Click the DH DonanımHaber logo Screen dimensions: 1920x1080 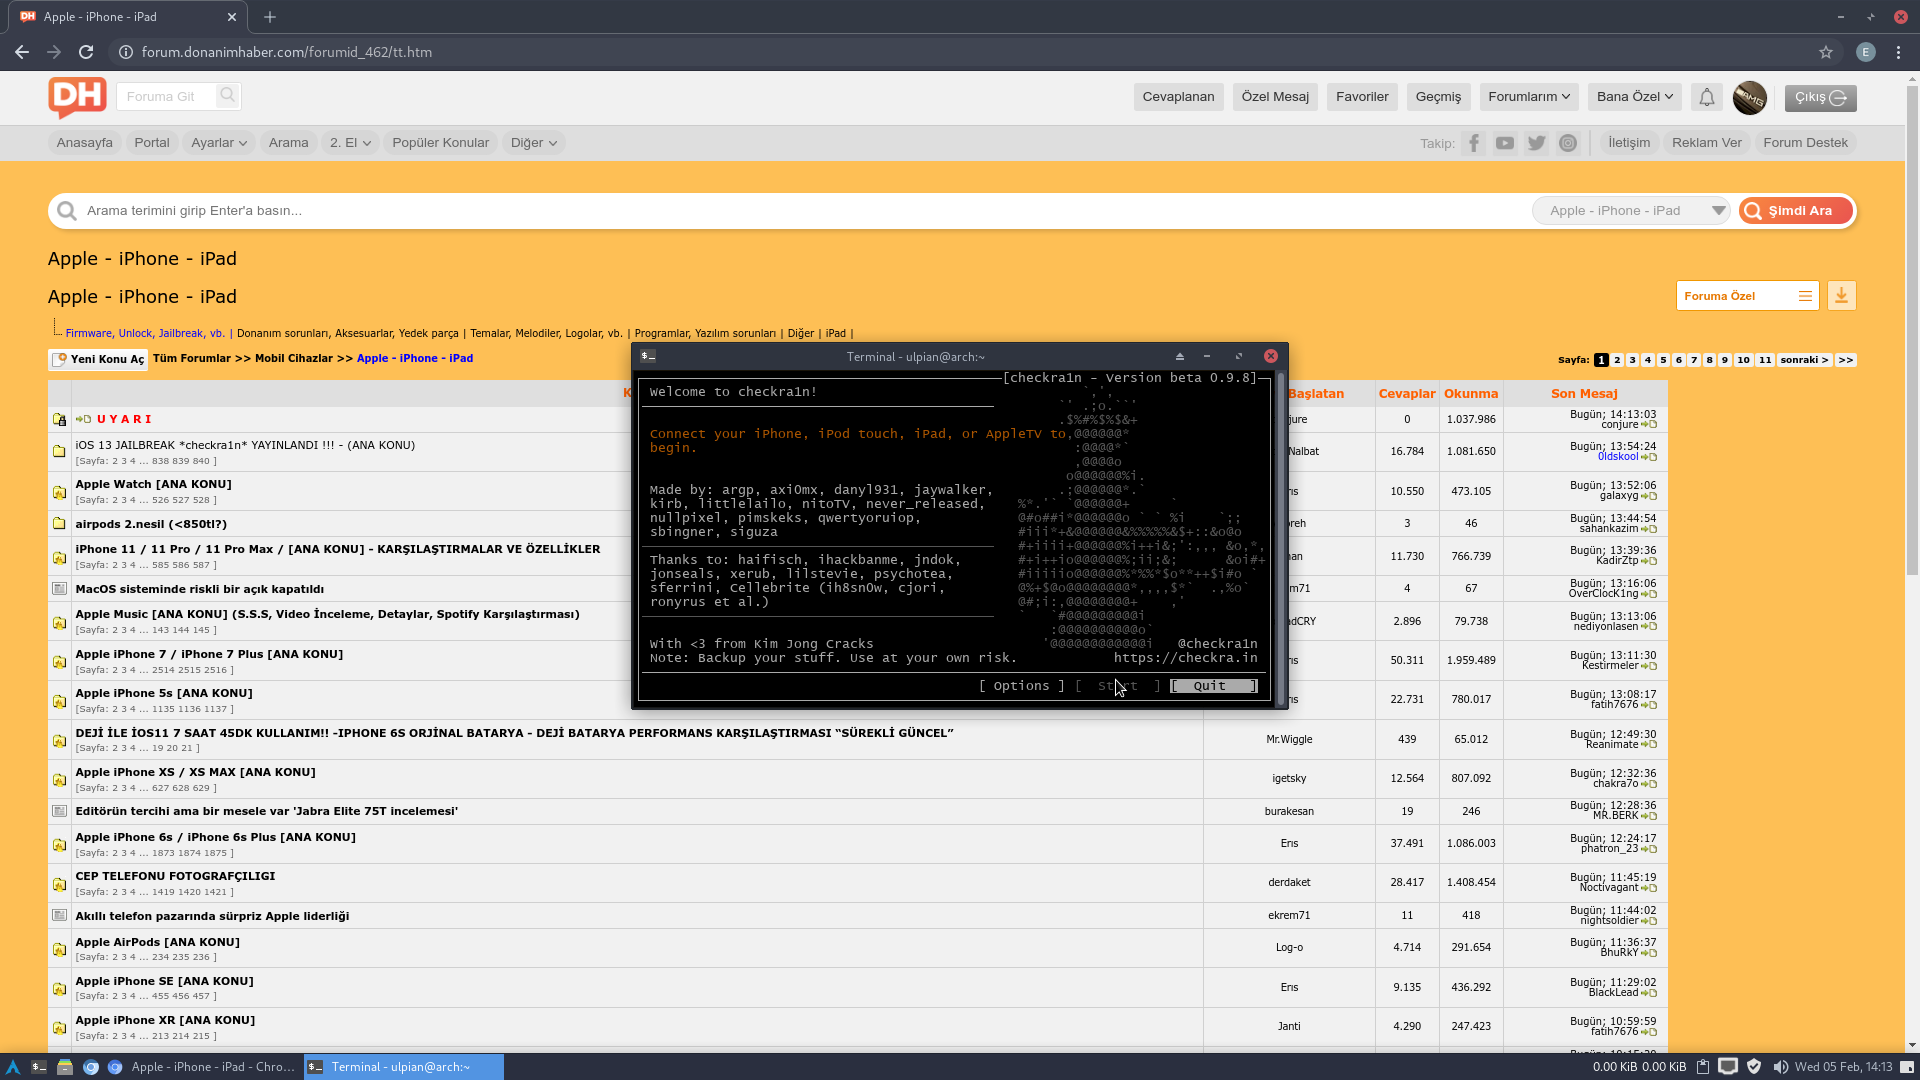coord(77,97)
